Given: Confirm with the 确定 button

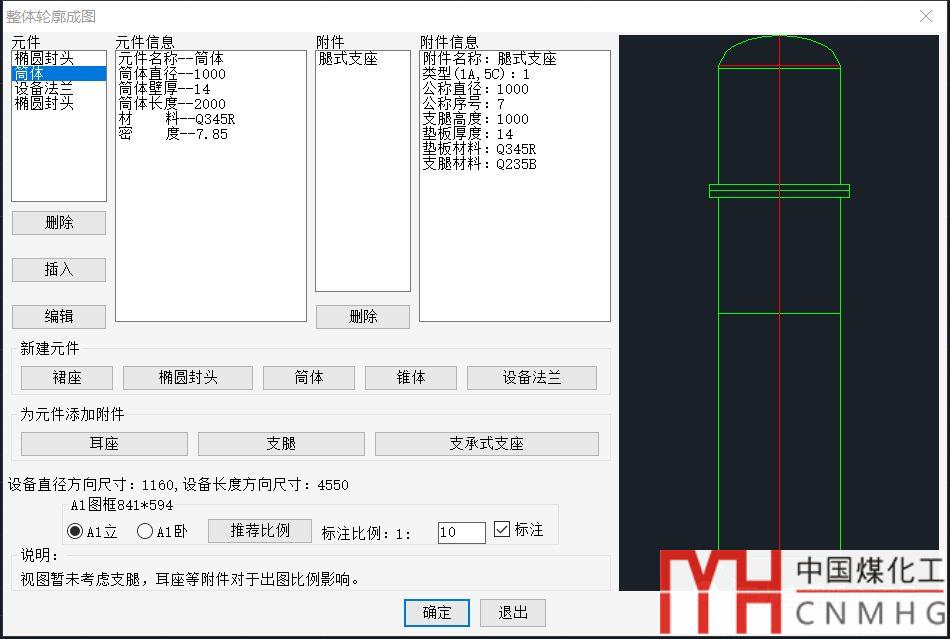Looking at the screenshot, I should point(437,613).
